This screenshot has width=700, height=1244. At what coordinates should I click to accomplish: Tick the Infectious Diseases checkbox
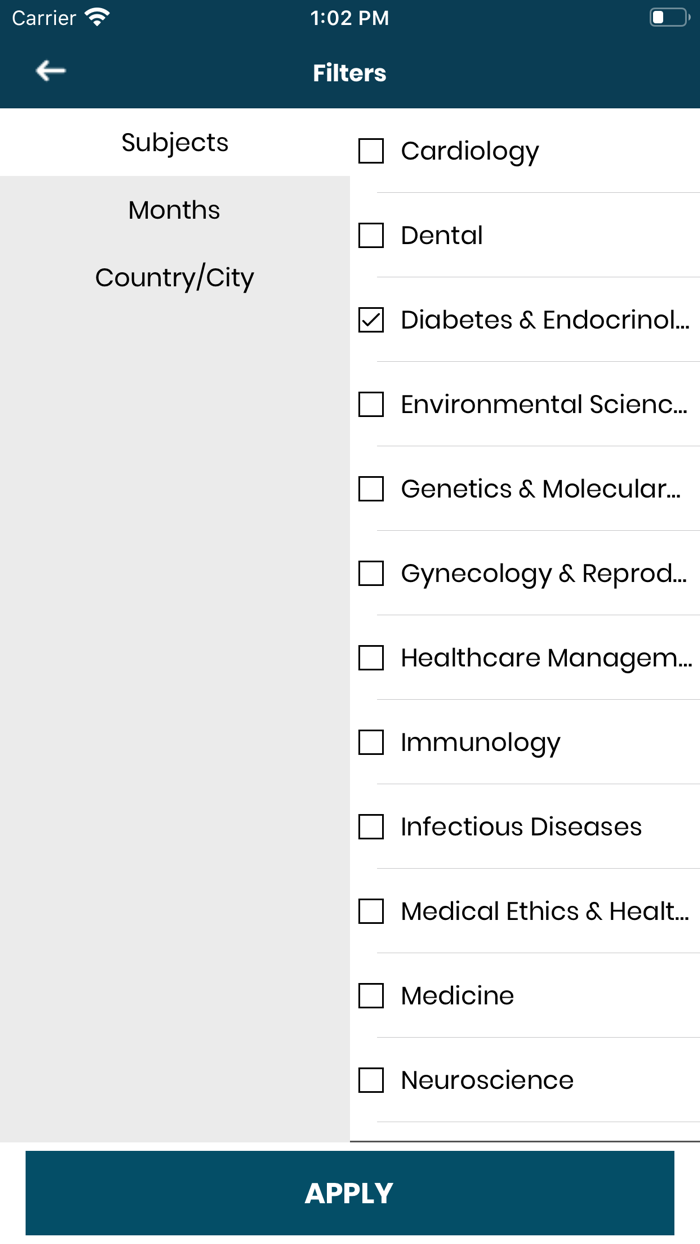pos(371,827)
